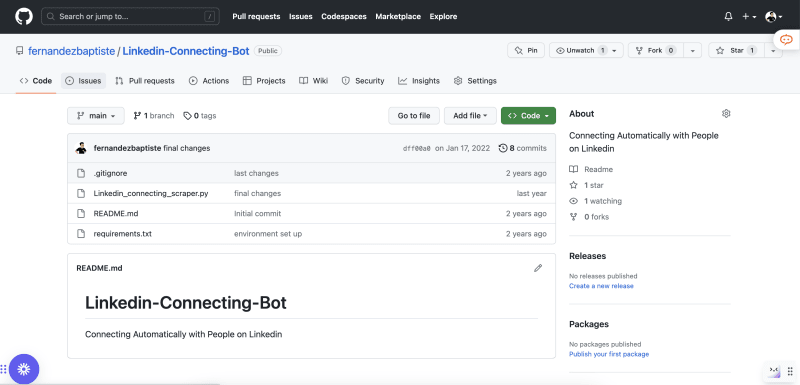Click Create a new release
The image size is (800, 385).
click(x=601, y=286)
